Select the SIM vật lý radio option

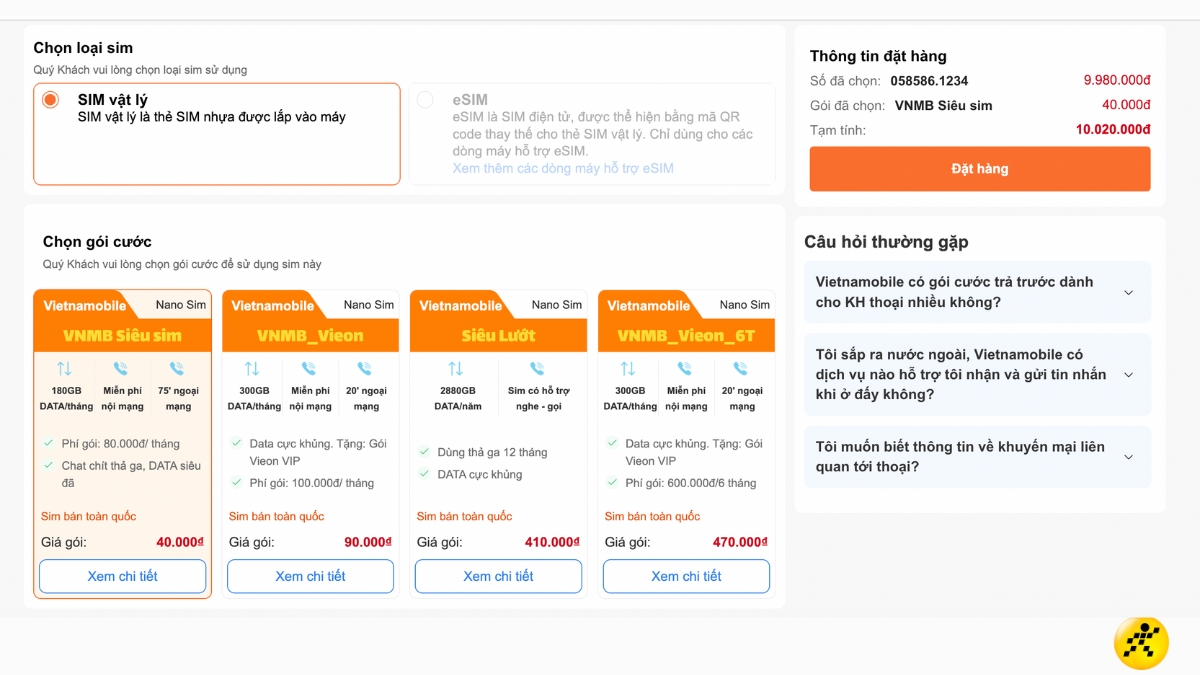(x=50, y=100)
